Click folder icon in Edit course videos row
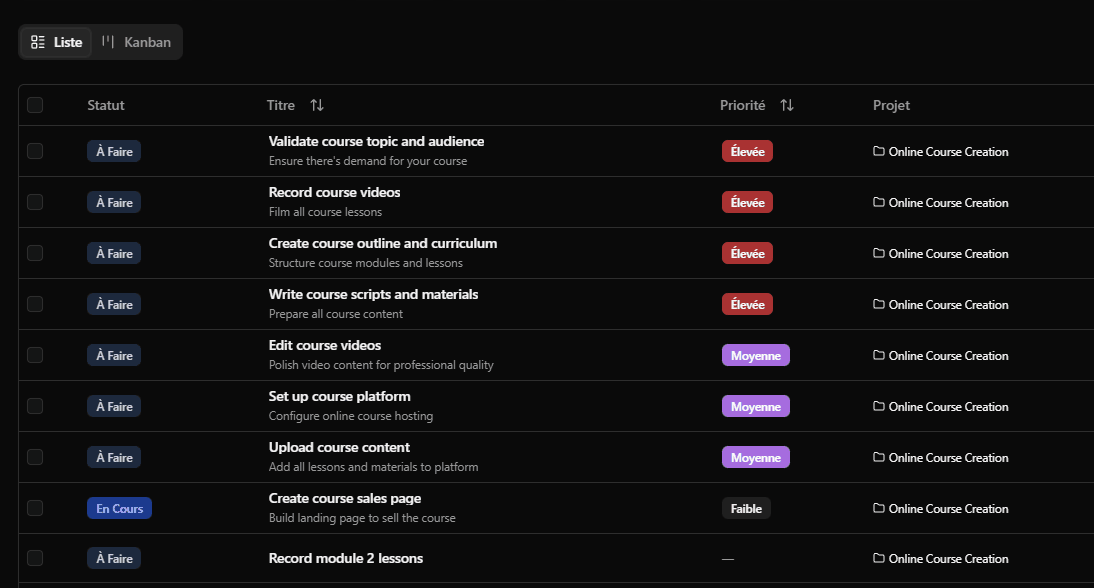 (x=879, y=356)
